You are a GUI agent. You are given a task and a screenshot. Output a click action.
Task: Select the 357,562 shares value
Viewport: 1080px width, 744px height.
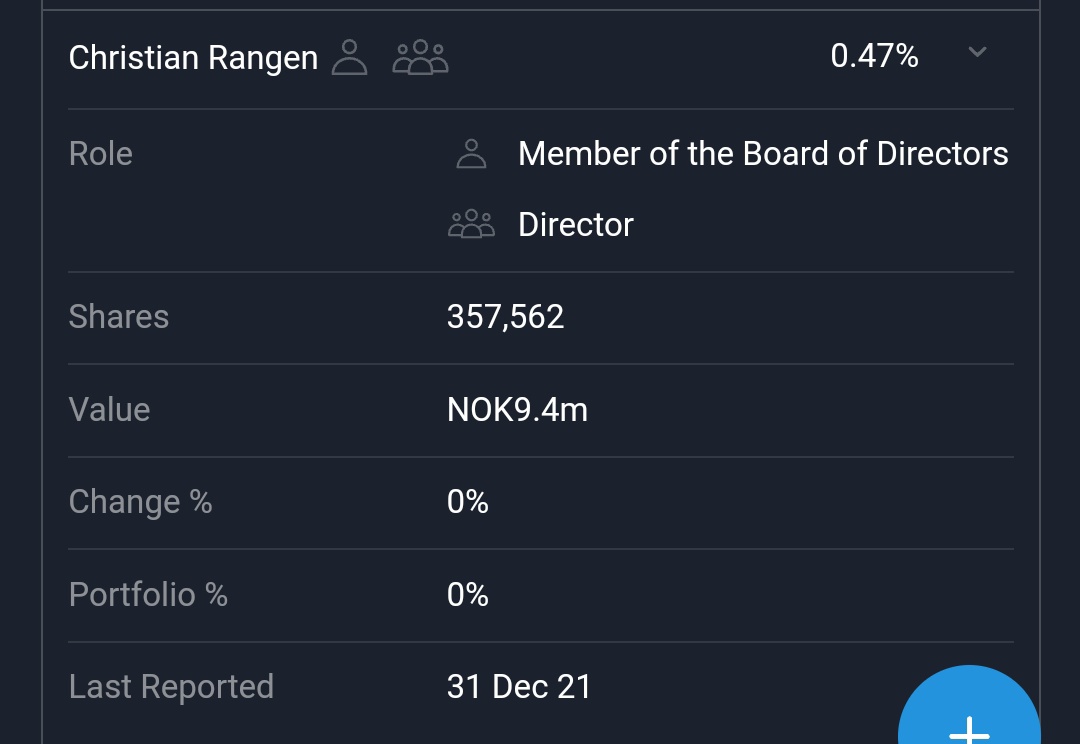tap(506, 317)
